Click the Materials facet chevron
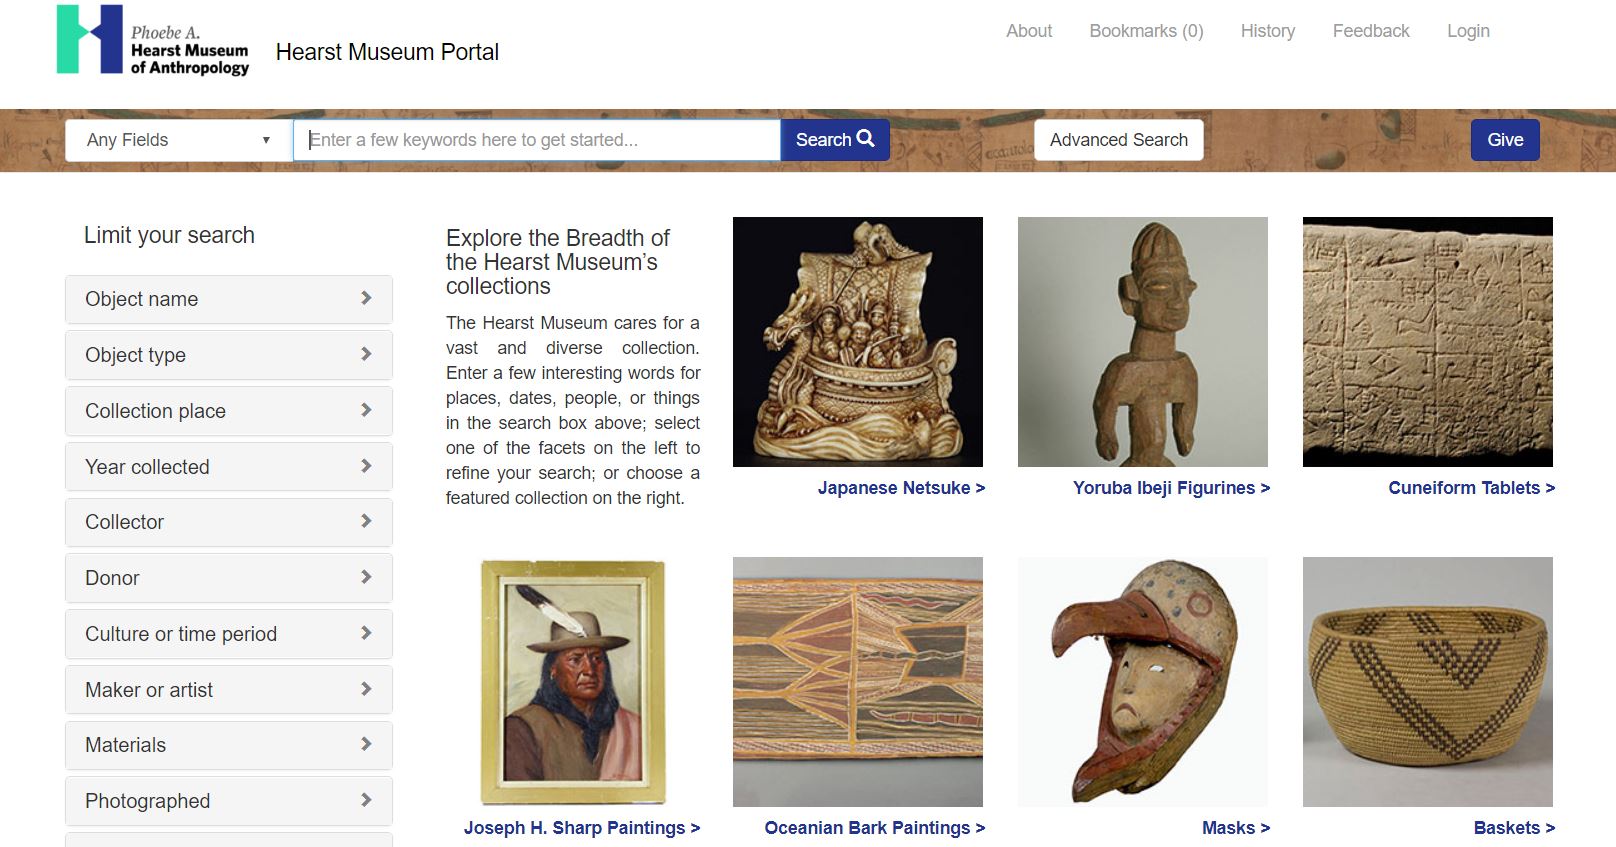The height and width of the screenshot is (847, 1616). pos(366,744)
